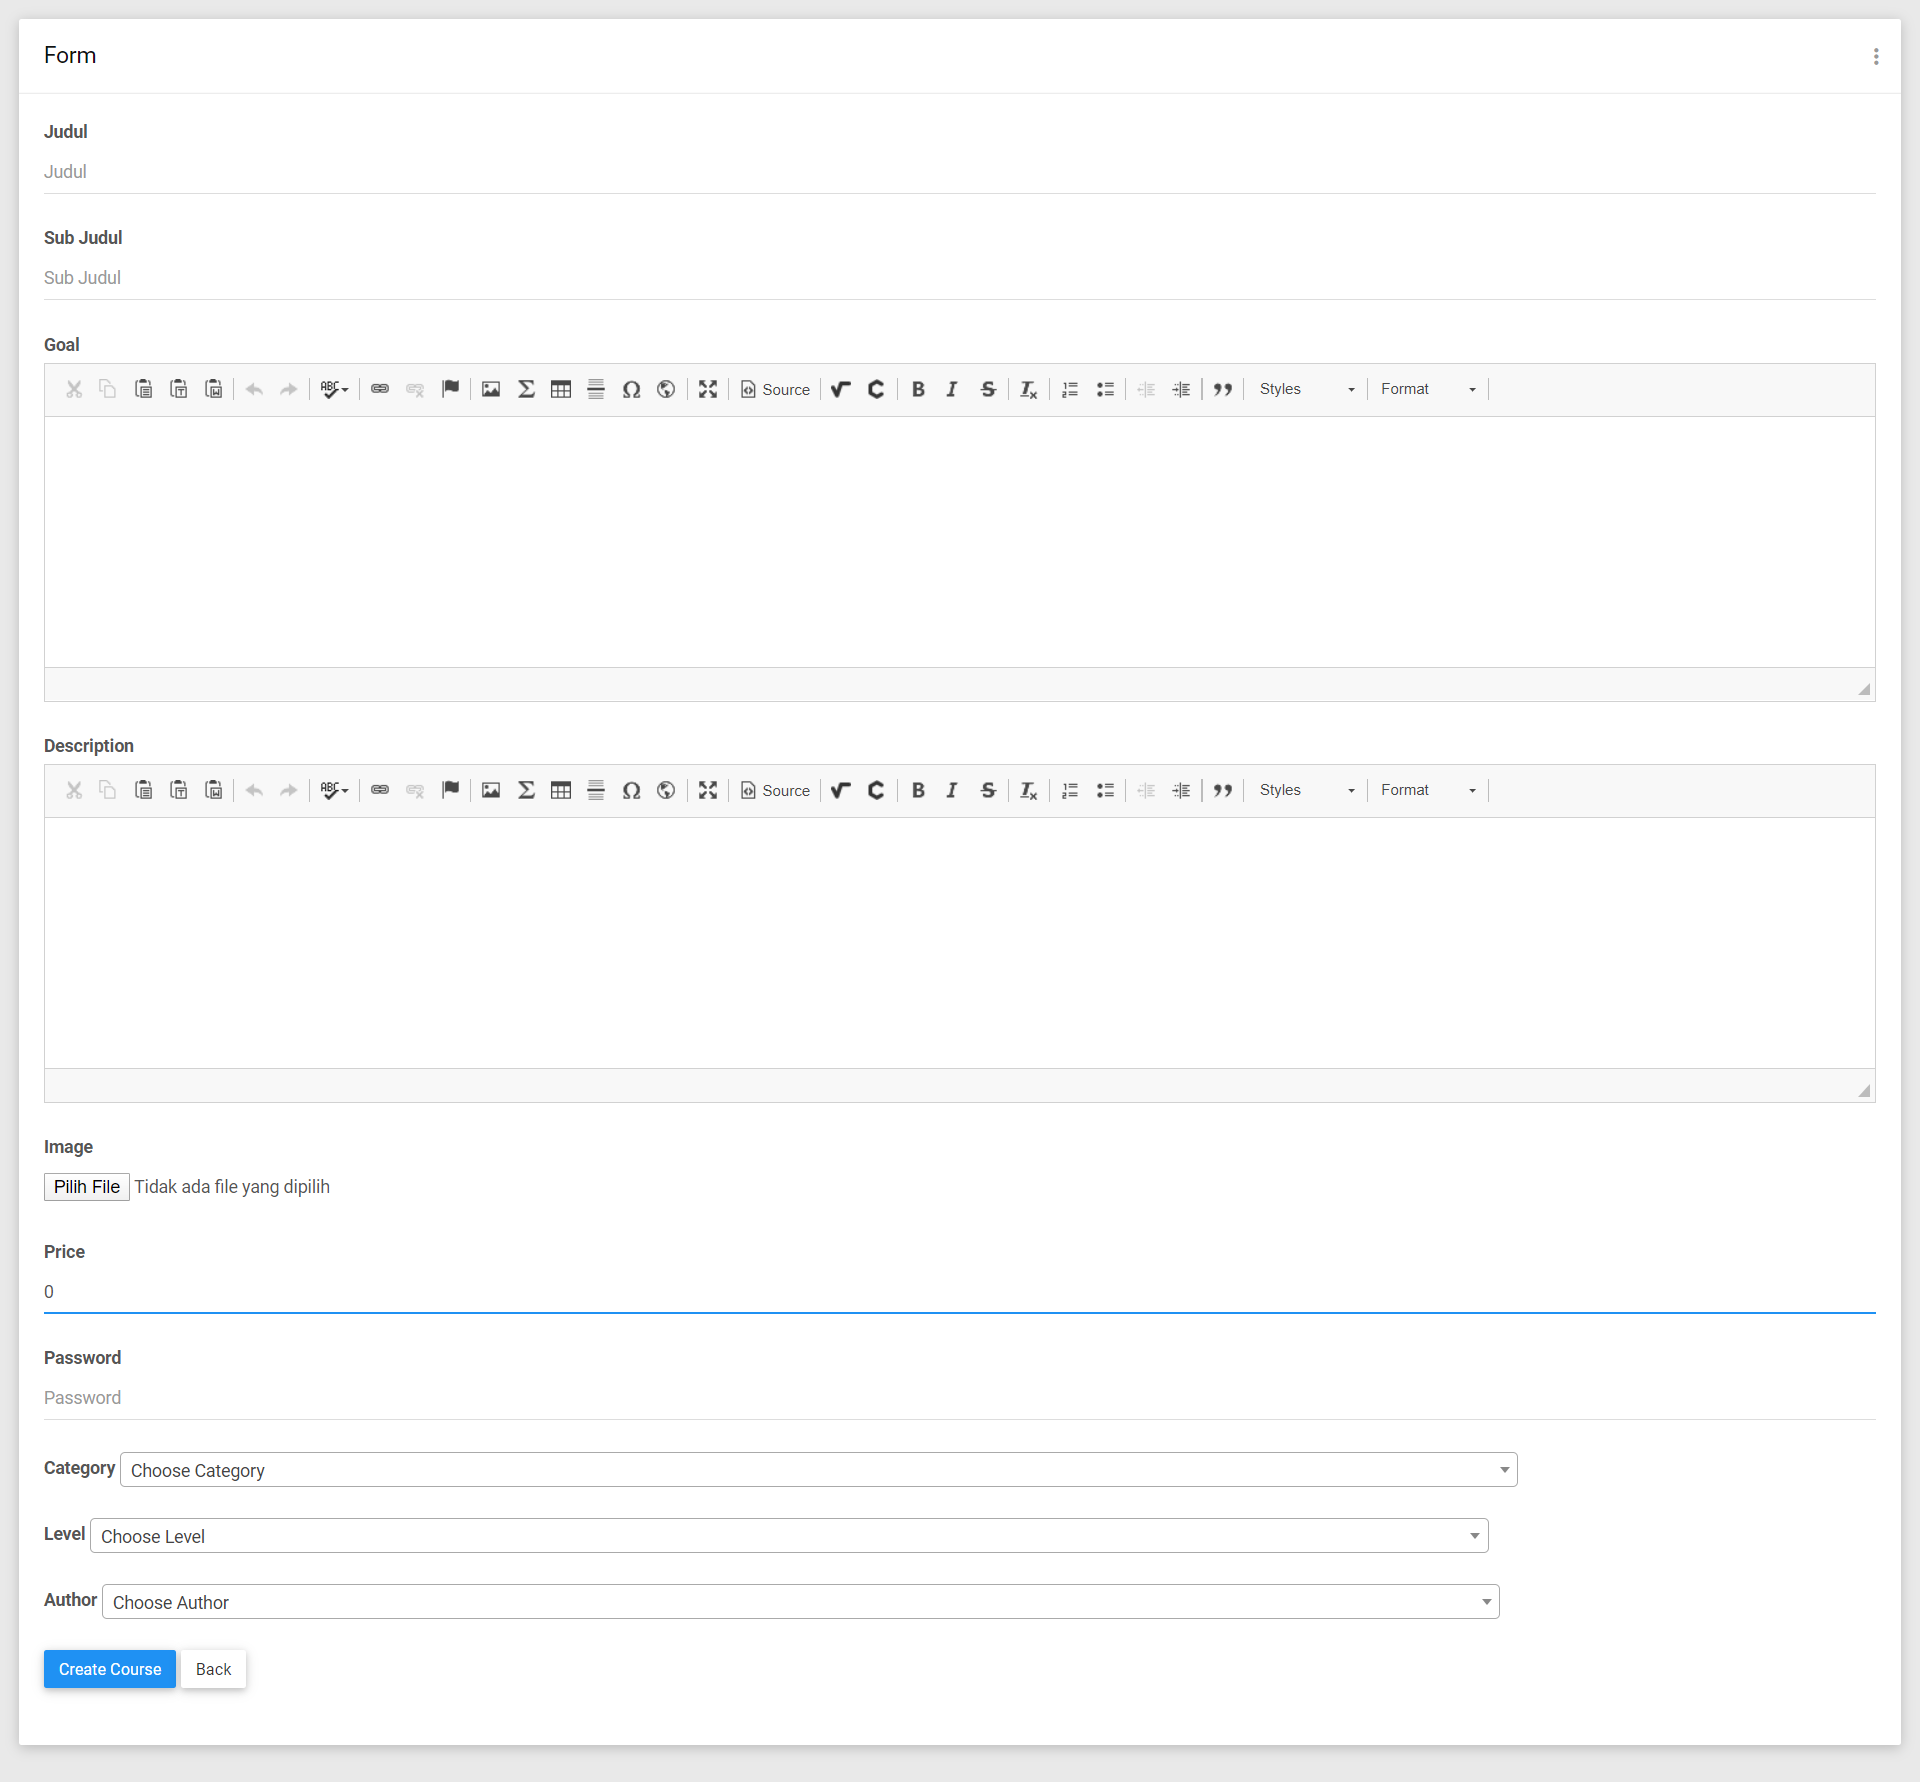Open Format dropdown in Description editor

point(1428,790)
